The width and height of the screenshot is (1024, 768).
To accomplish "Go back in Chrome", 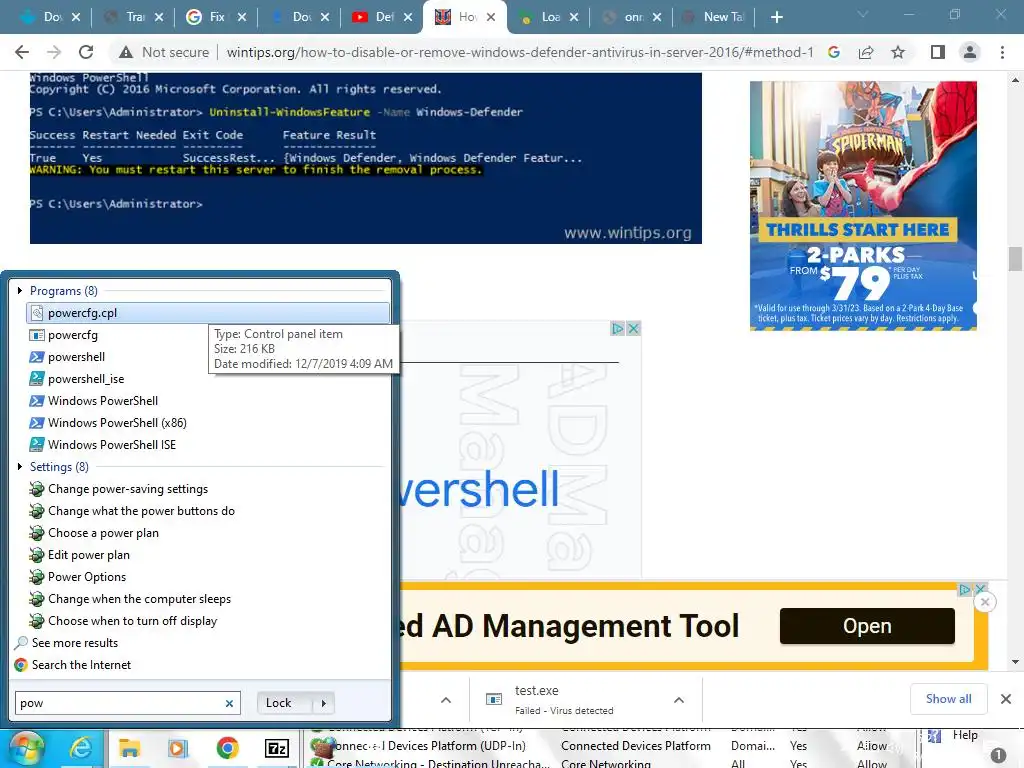I will click(22, 52).
